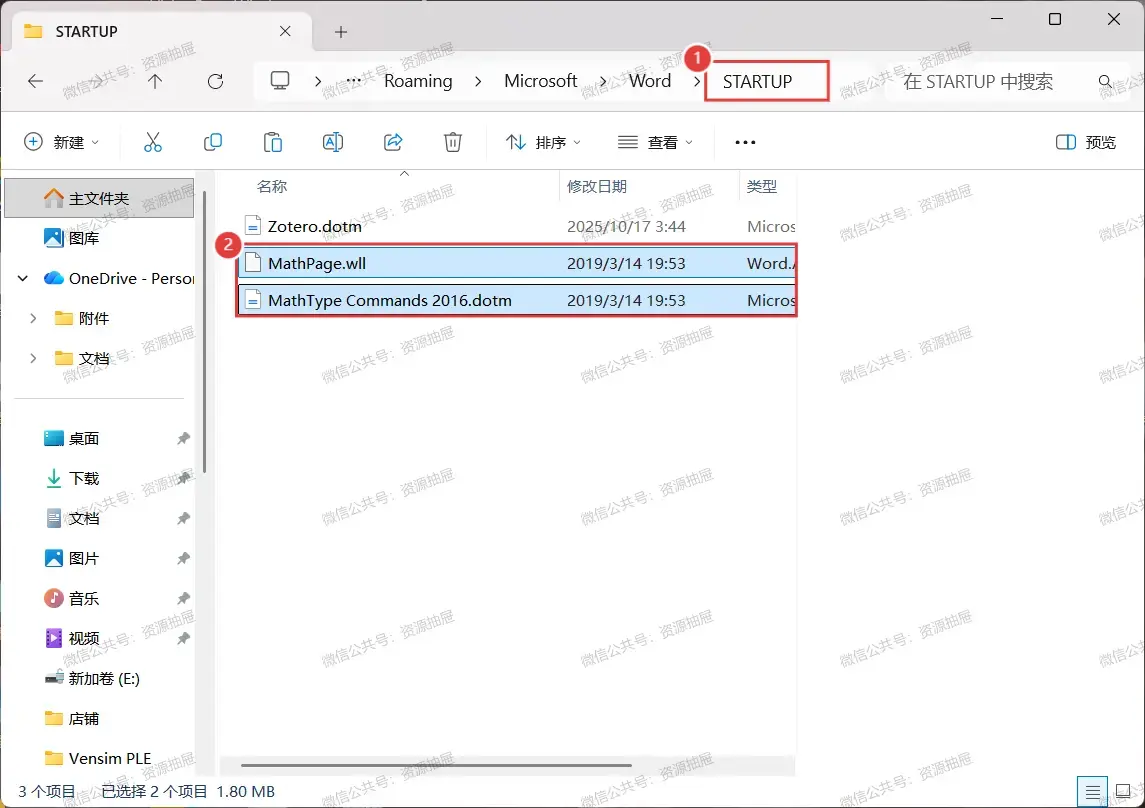This screenshot has height=808, width=1145.
Task: Navigate to Word in breadcrumb
Action: click(x=650, y=81)
